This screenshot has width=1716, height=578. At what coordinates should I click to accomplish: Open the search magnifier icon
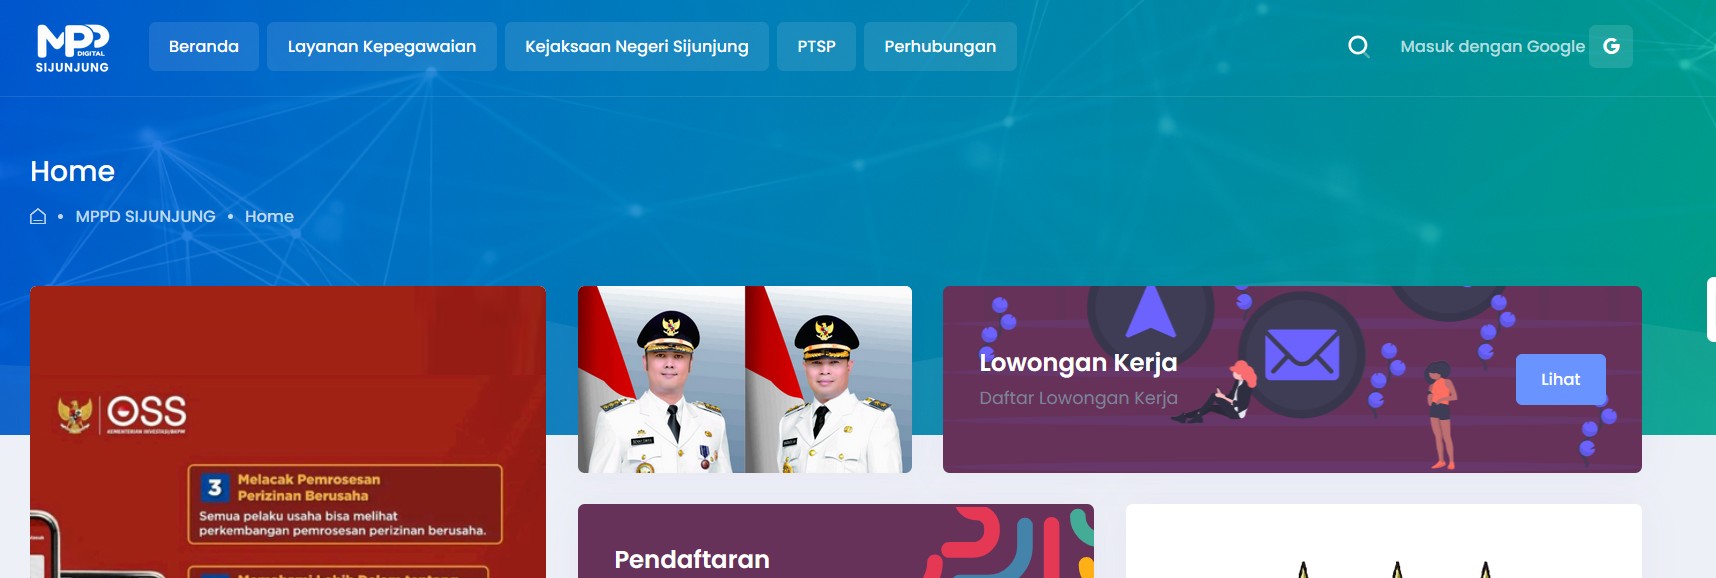[x=1358, y=46]
